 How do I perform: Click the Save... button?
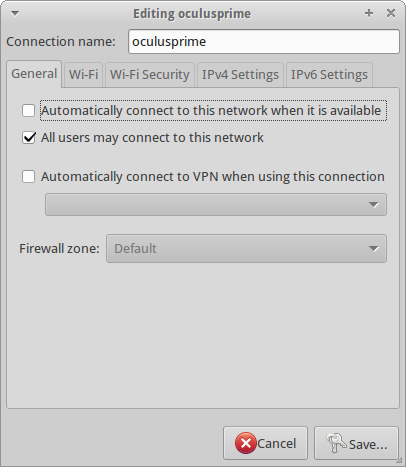pos(356,443)
